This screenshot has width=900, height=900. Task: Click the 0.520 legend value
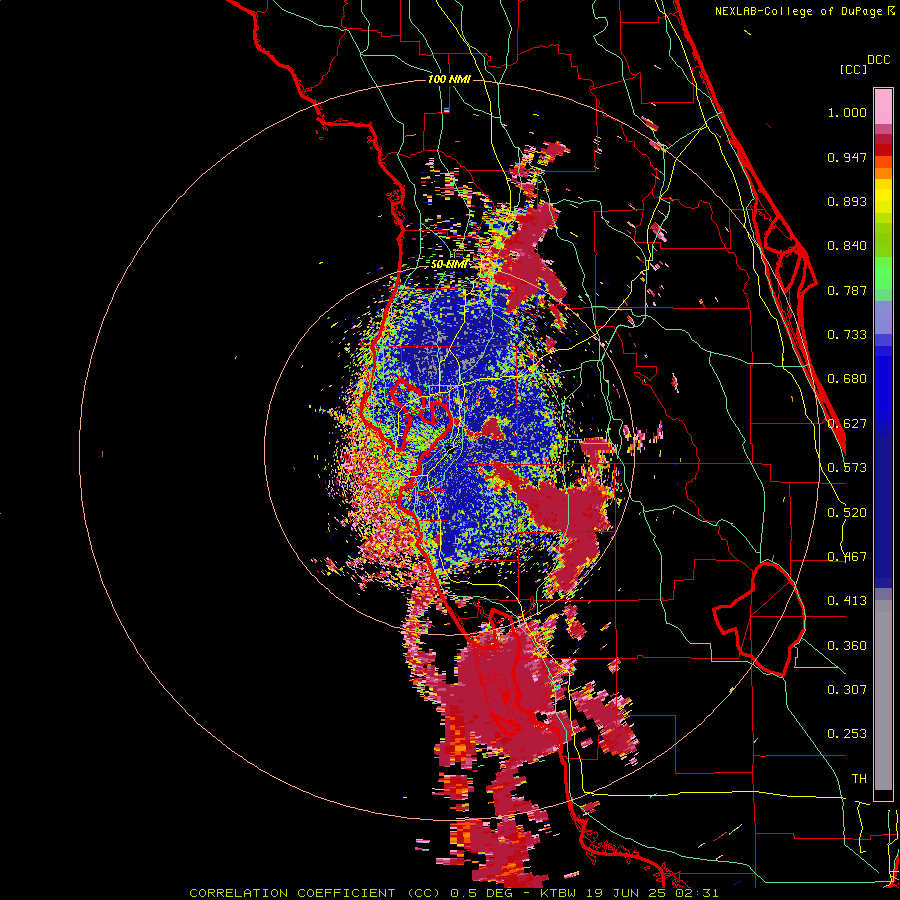coord(847,513)
